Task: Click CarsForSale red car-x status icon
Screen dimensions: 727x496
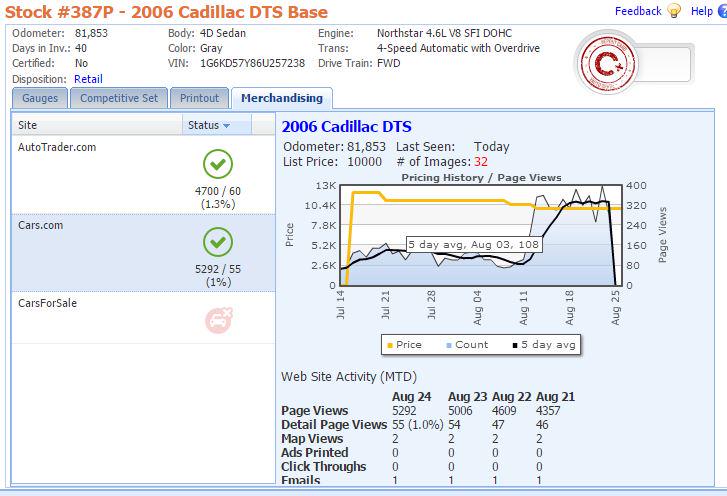Action: [x=219, y=320]
